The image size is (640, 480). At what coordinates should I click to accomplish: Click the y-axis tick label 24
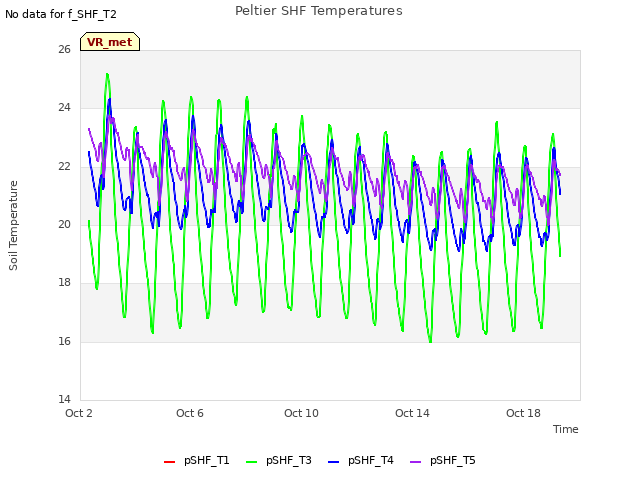click(x=64, y=108)
